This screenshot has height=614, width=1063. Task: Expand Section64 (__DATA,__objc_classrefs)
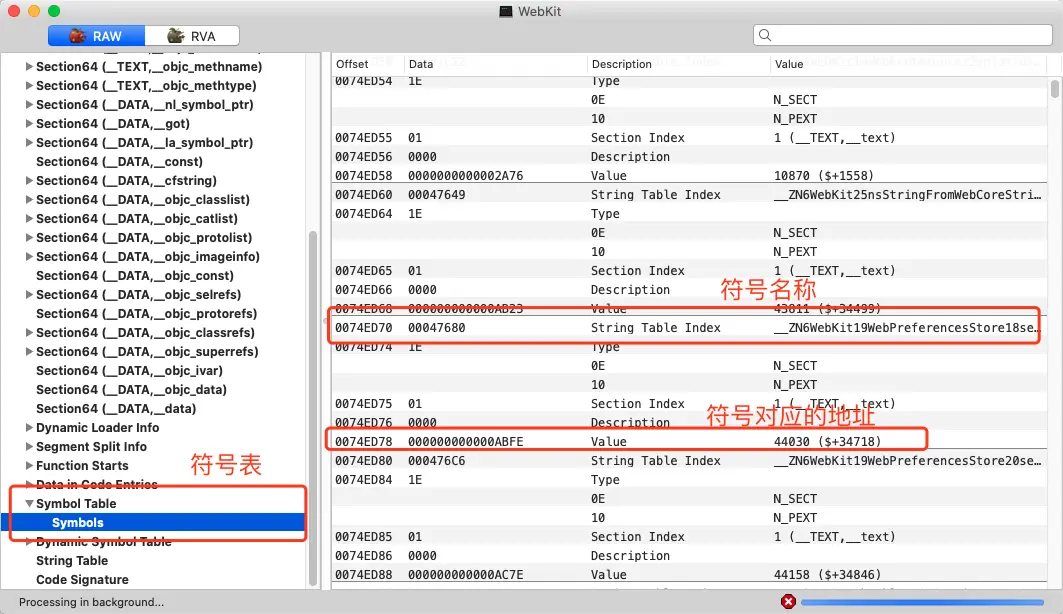[x=28, y=332]
